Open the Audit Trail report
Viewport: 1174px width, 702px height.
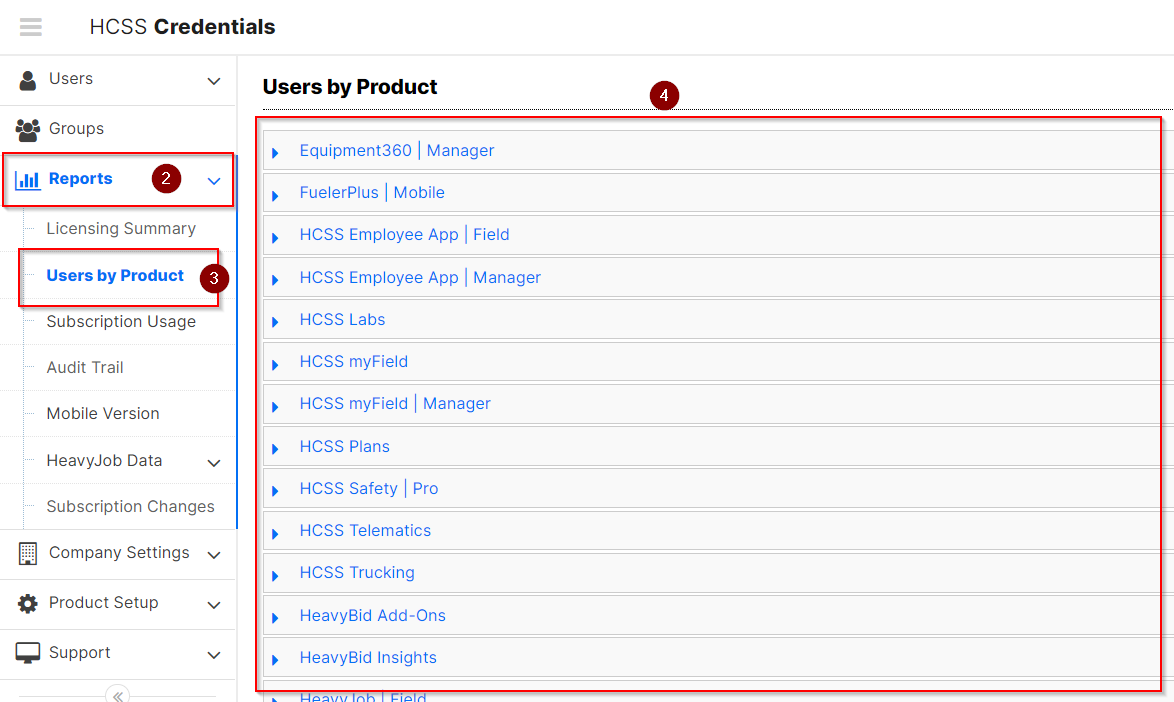pos(86,367)
